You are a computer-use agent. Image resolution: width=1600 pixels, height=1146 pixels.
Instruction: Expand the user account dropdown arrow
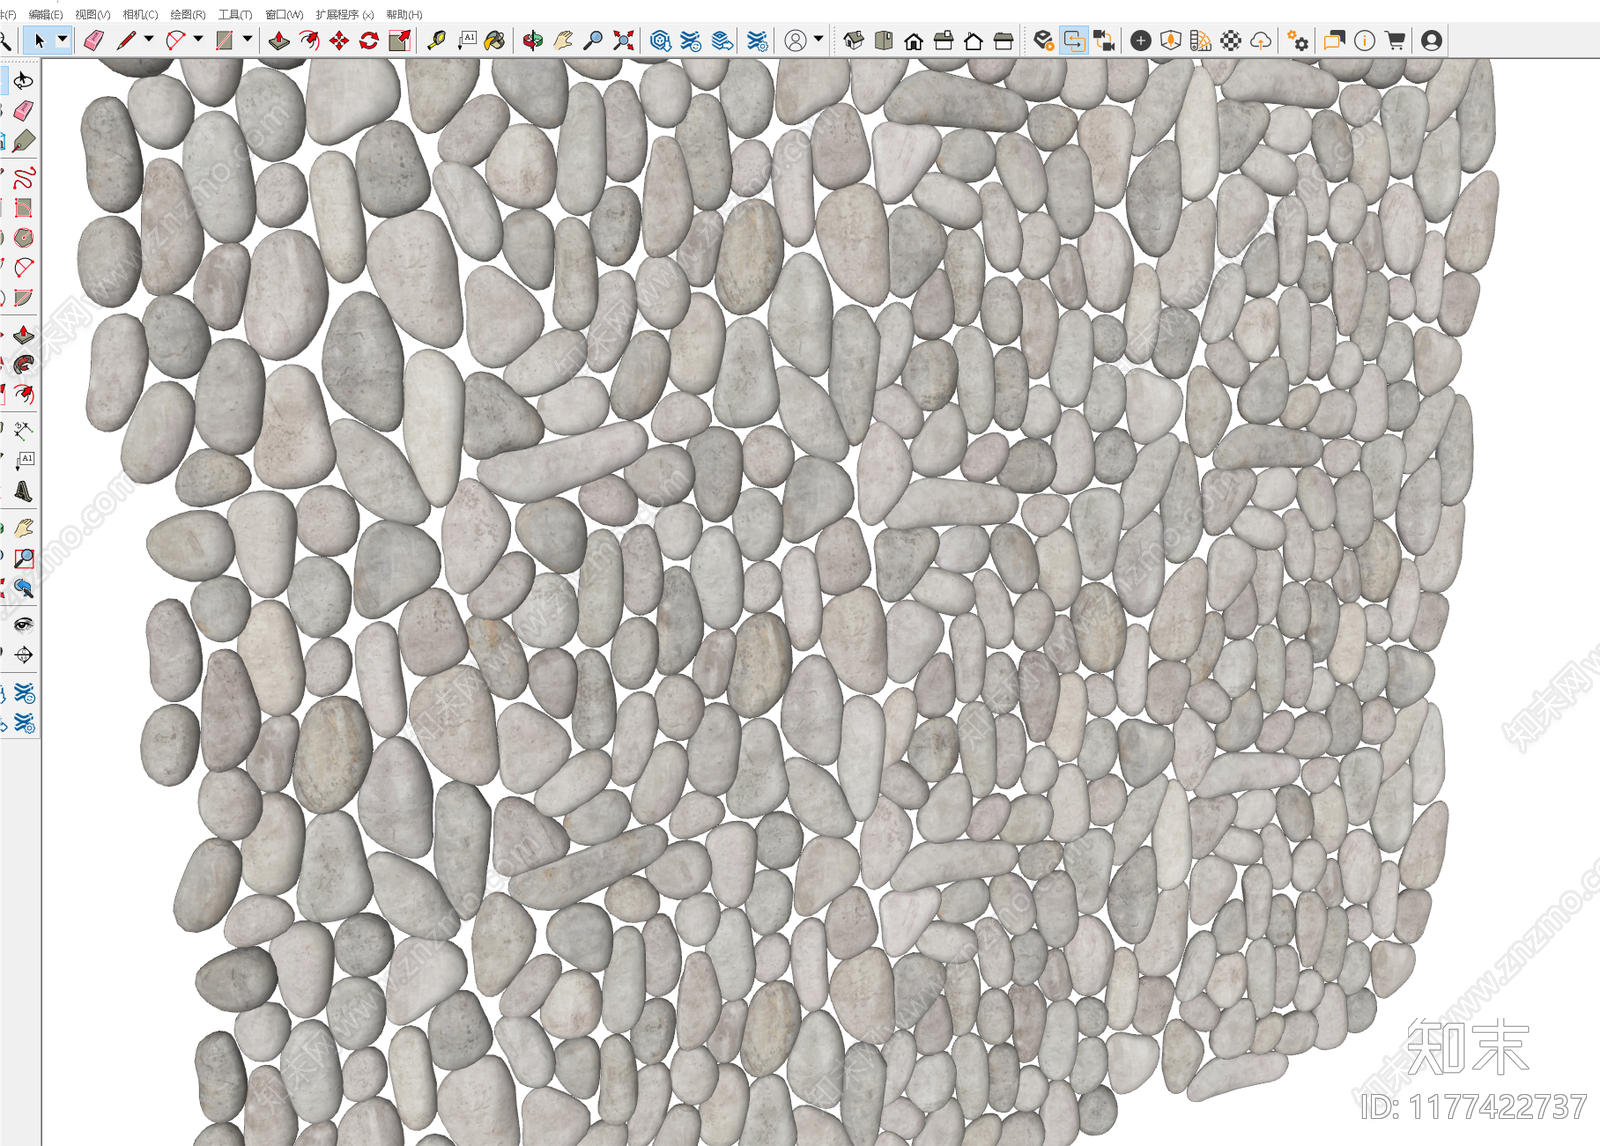click(818, 40)
